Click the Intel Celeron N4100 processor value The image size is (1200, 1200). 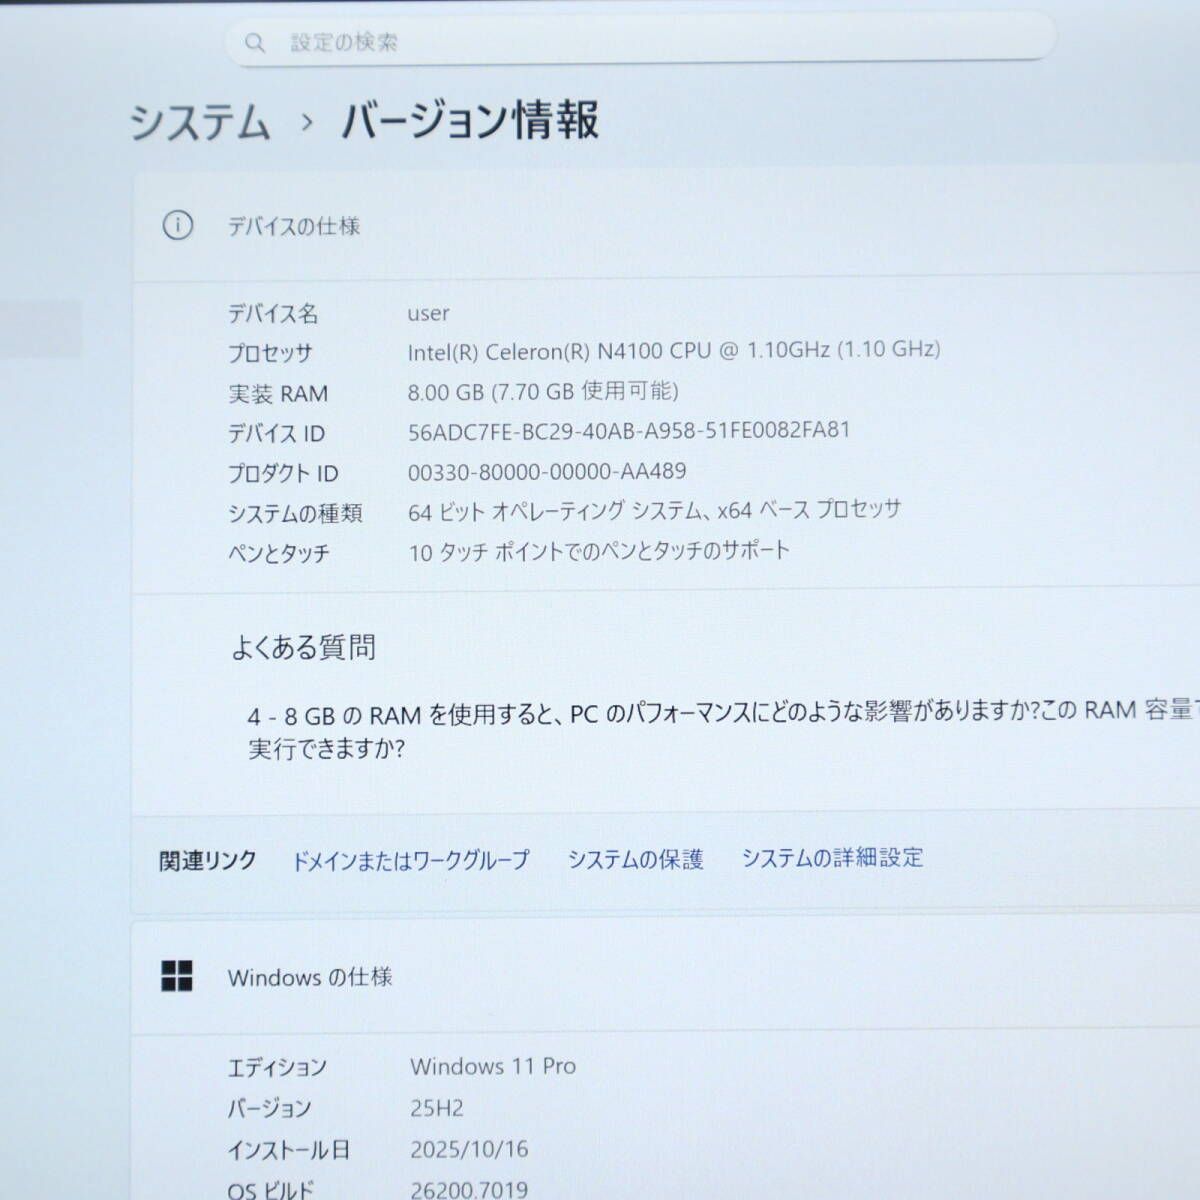673,351
